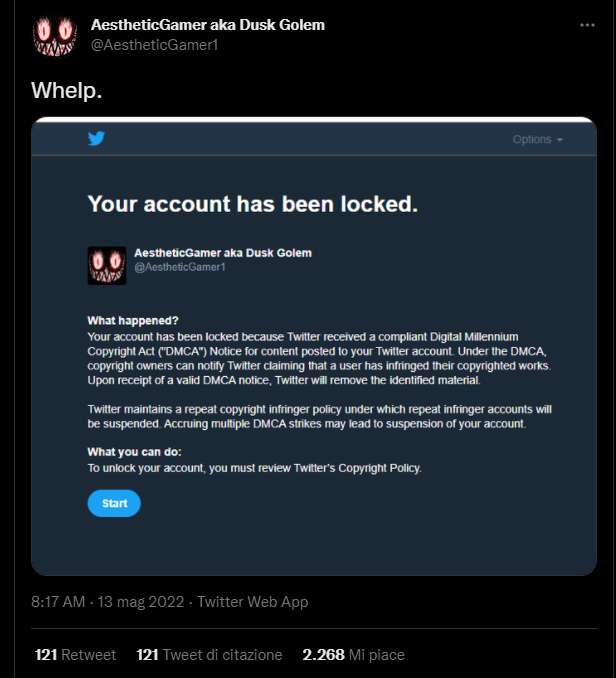This screenshot has height=678, width=616.
Task: Click the Options dropdown arrow caret
Action: (560, 140)
